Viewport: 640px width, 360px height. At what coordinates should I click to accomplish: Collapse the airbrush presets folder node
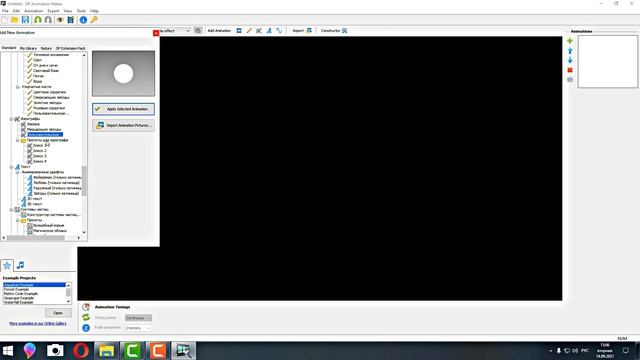coord(18,140)
